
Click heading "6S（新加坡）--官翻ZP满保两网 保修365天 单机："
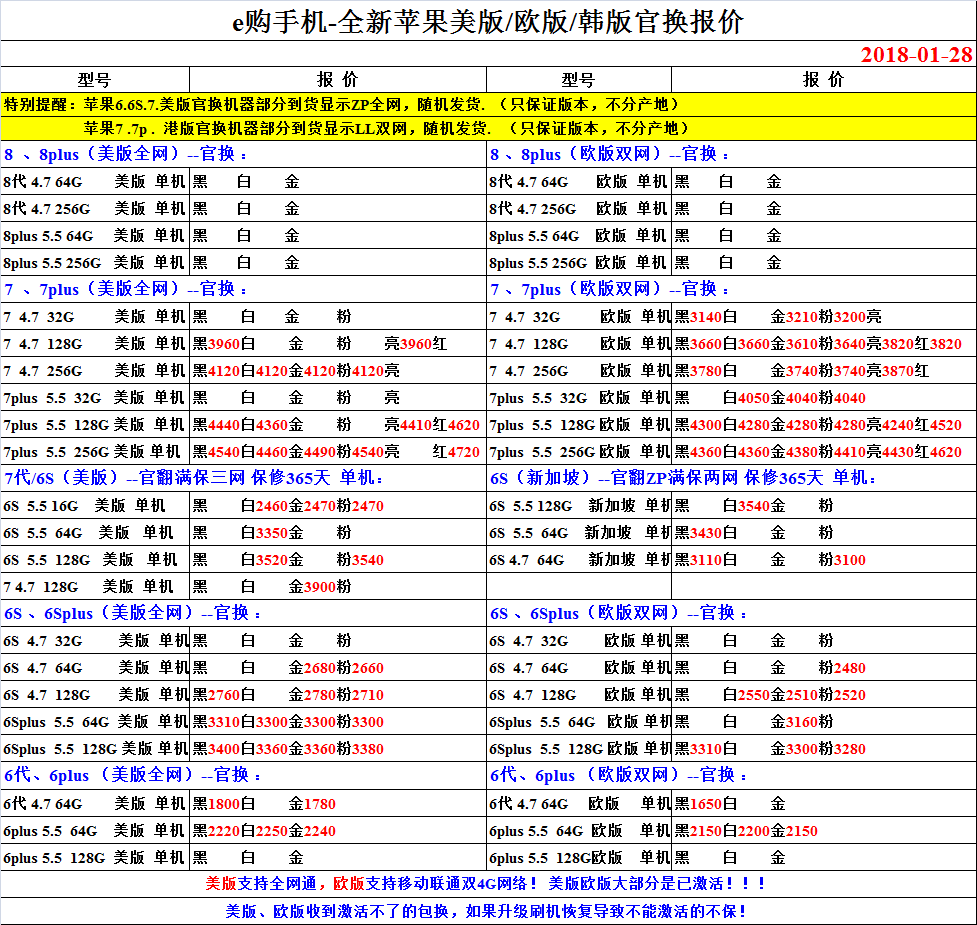point(684,478)
